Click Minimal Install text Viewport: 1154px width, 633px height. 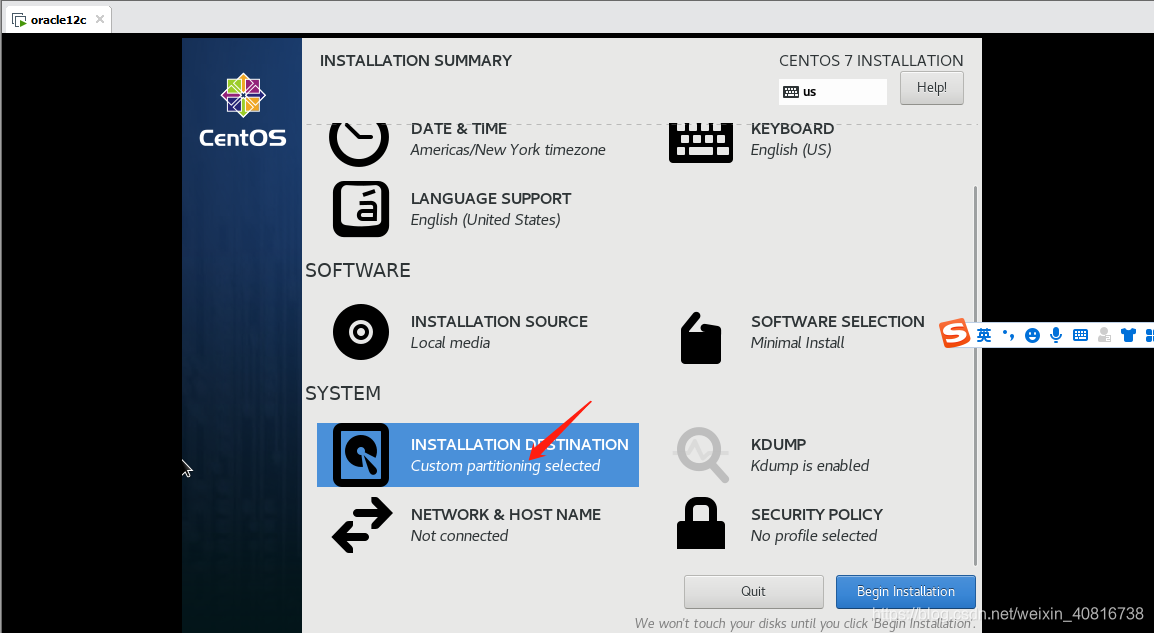(x=798, y=343)
